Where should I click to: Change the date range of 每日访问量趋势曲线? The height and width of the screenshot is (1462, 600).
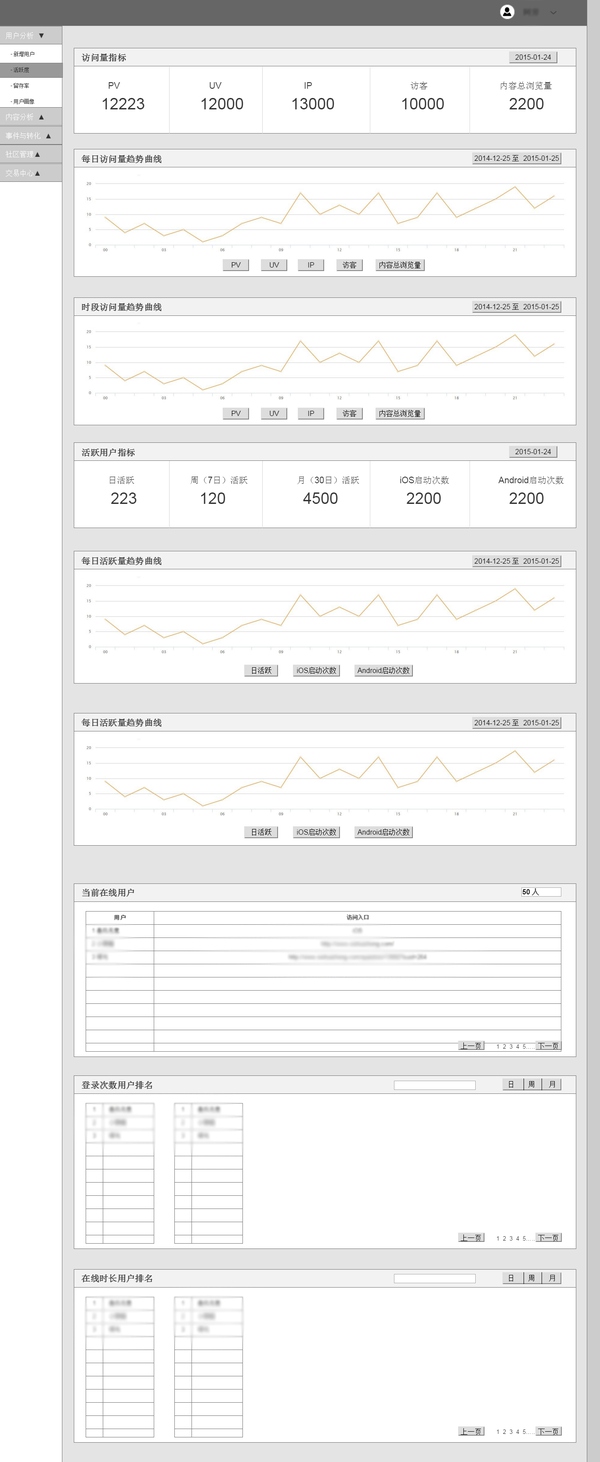click(x=517, y=158)
